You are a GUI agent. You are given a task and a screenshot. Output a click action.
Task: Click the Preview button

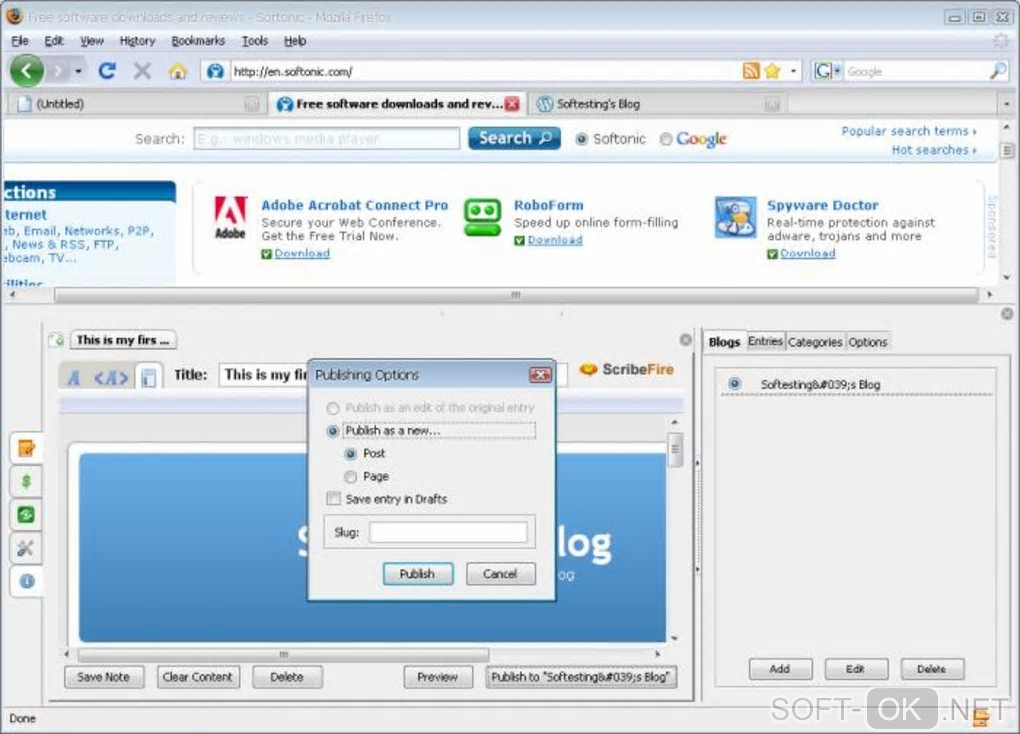(437, 677)
